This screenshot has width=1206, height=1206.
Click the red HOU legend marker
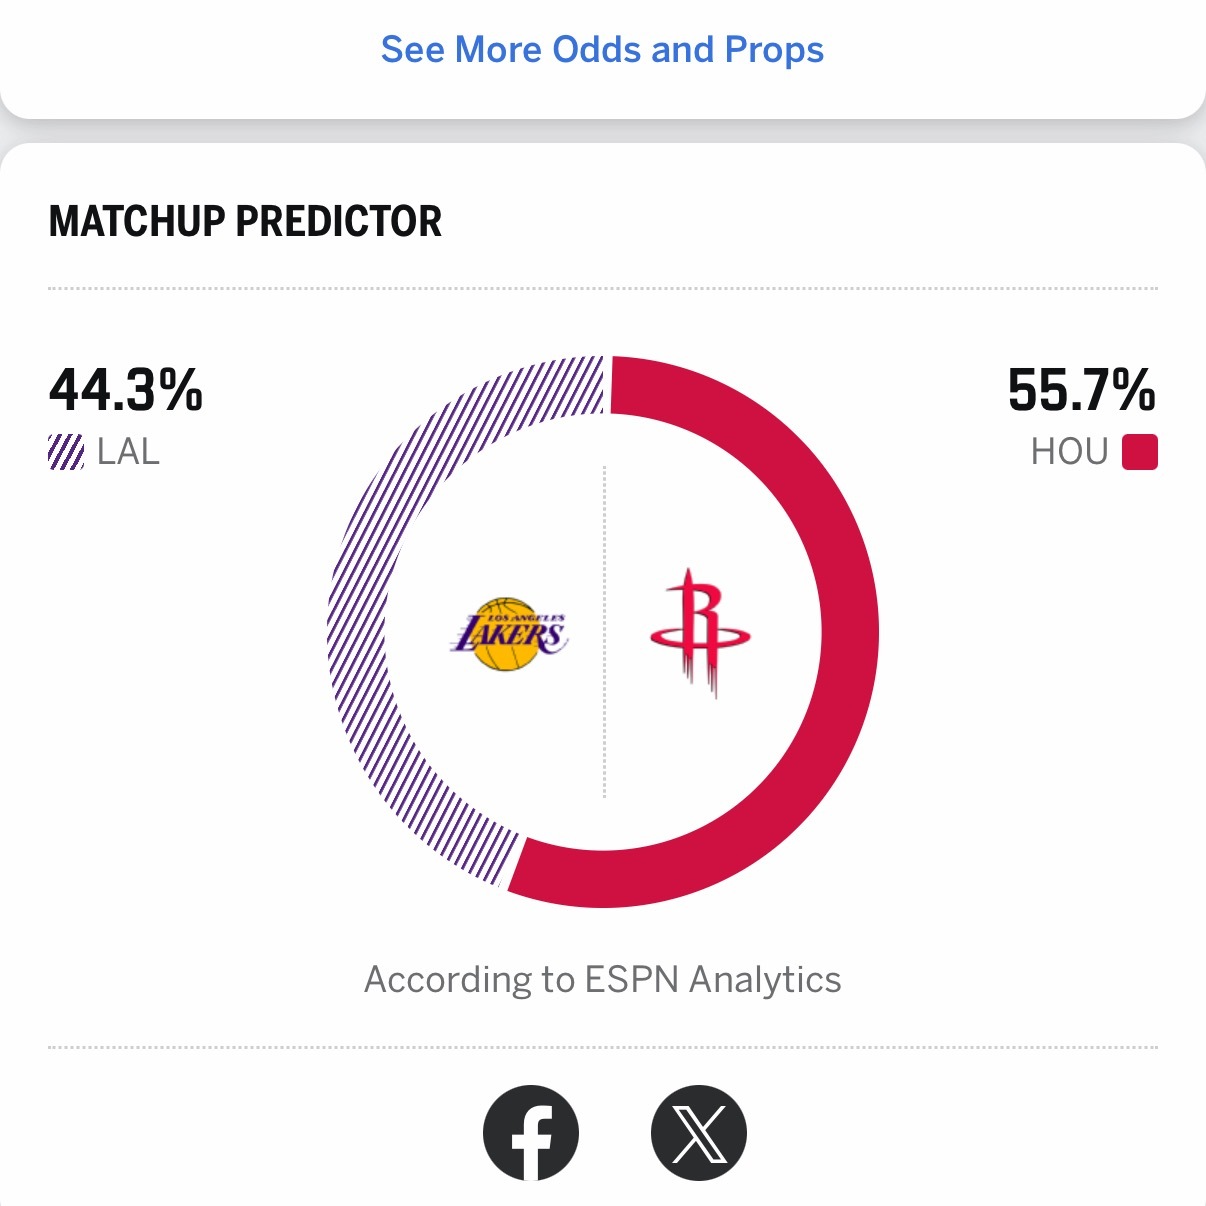coord(1141,452)
